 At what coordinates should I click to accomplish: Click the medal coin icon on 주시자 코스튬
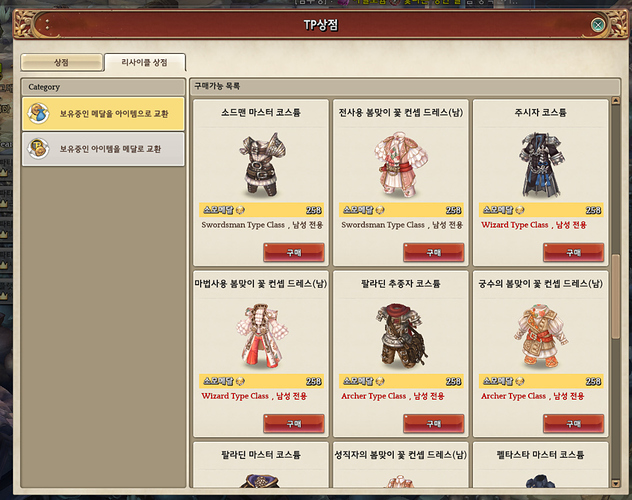[520, 210]
